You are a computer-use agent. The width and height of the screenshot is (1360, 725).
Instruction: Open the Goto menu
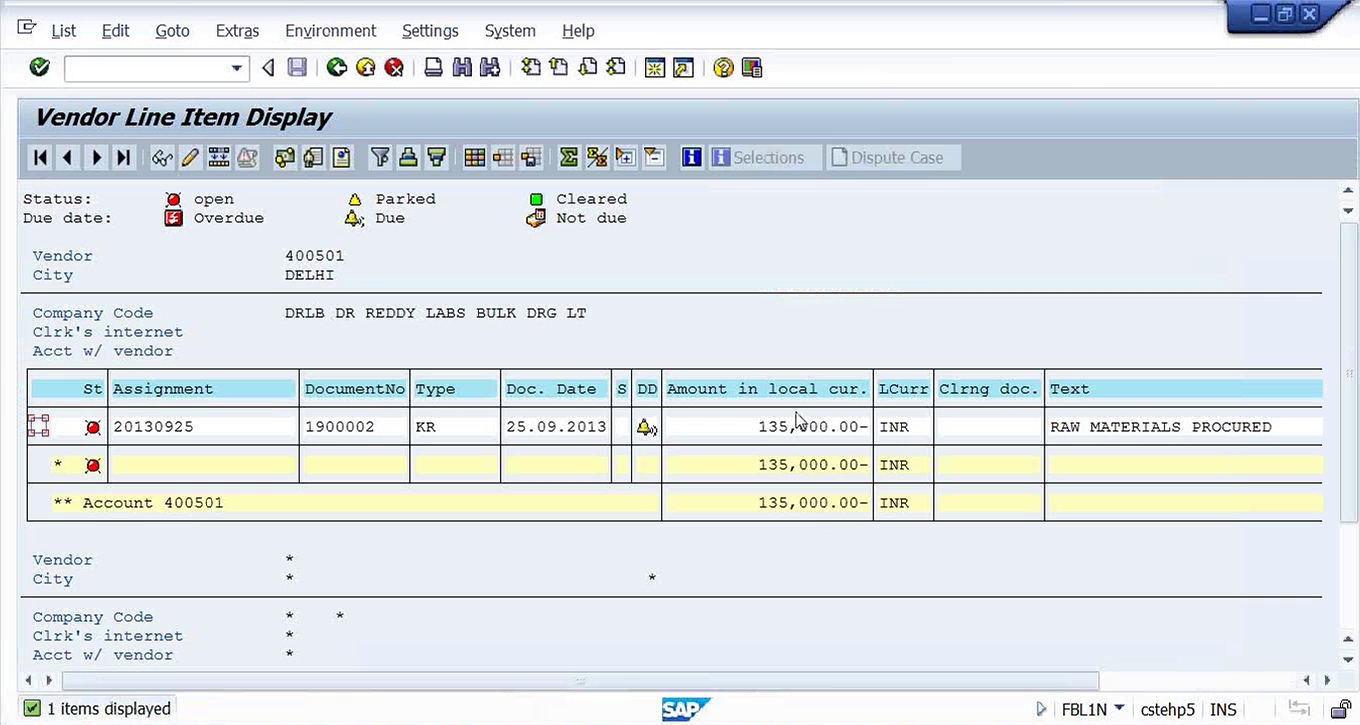click(172, 31)
